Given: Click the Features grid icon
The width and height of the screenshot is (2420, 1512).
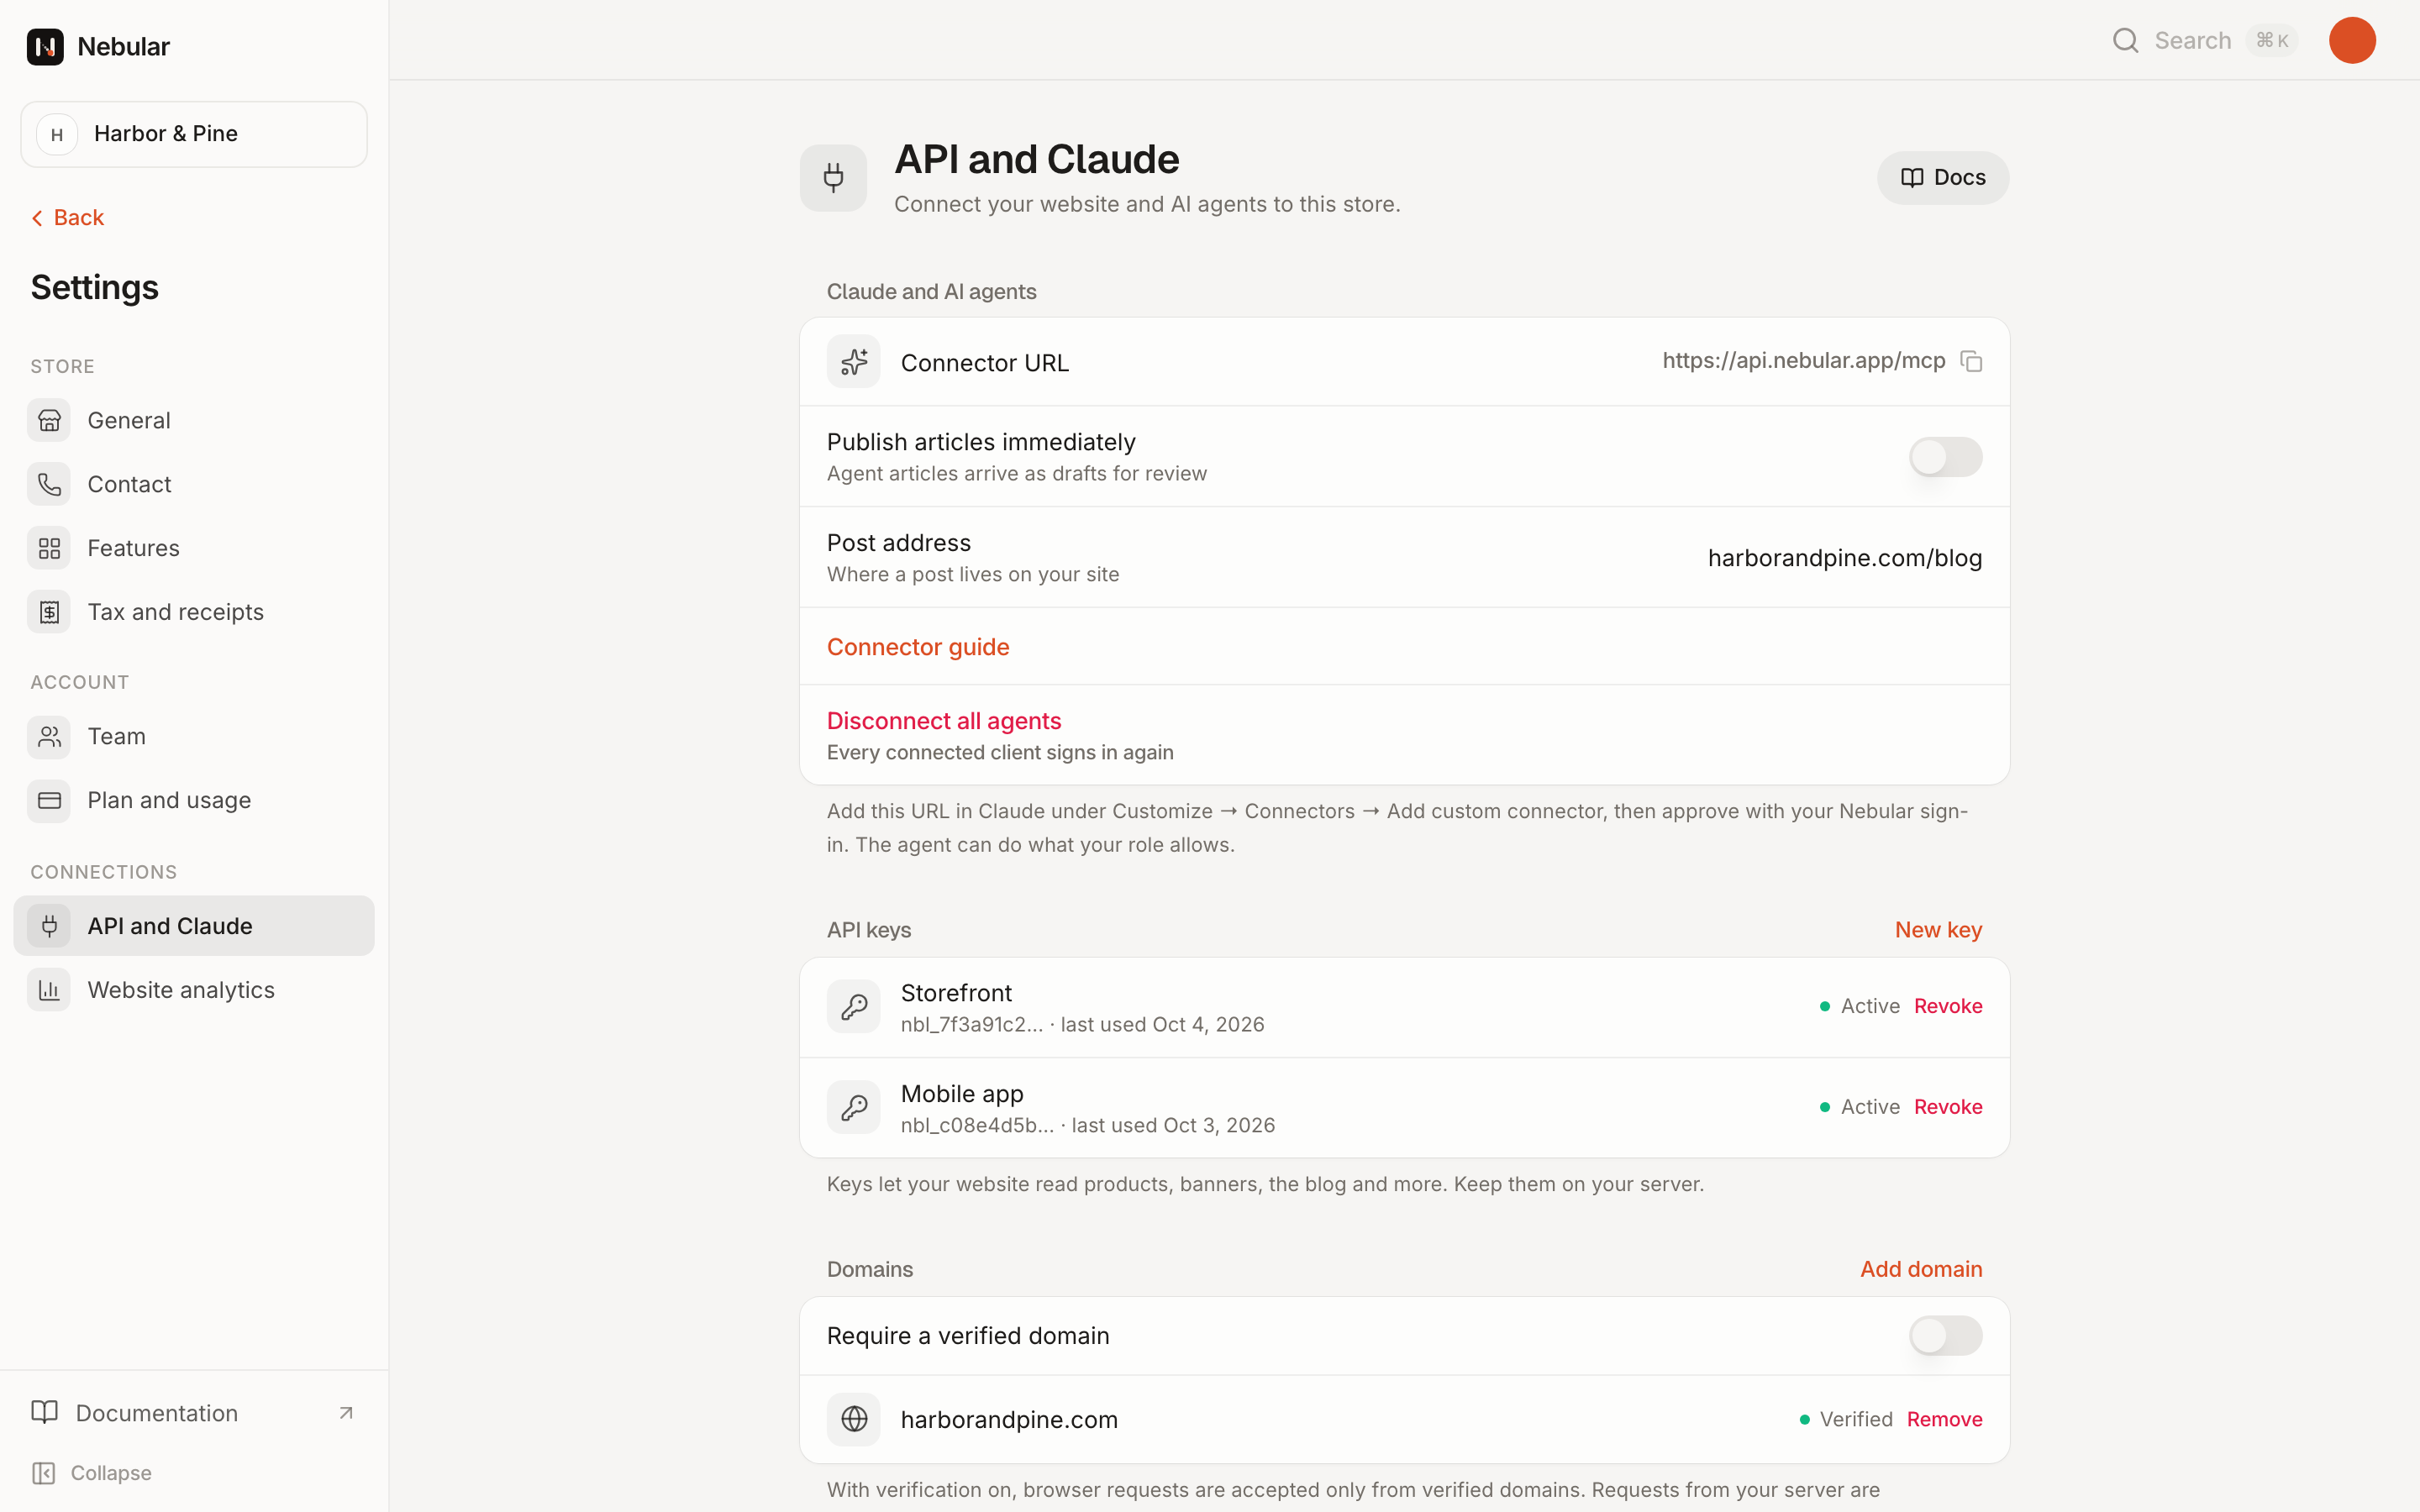Looking at the screenshot, I should point(49,548).
